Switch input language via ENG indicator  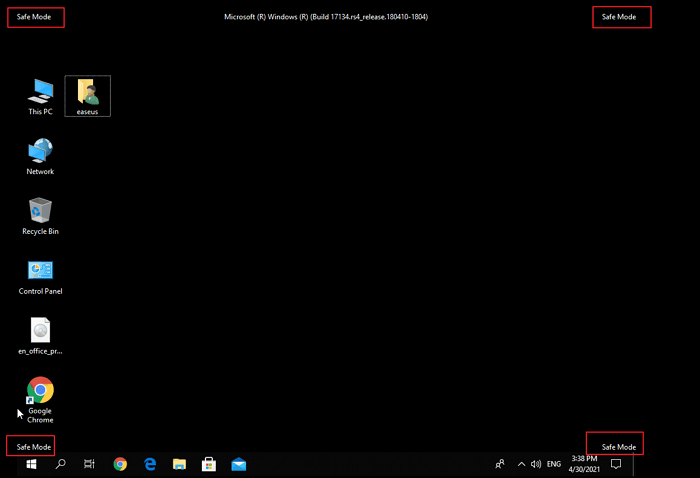554,464
